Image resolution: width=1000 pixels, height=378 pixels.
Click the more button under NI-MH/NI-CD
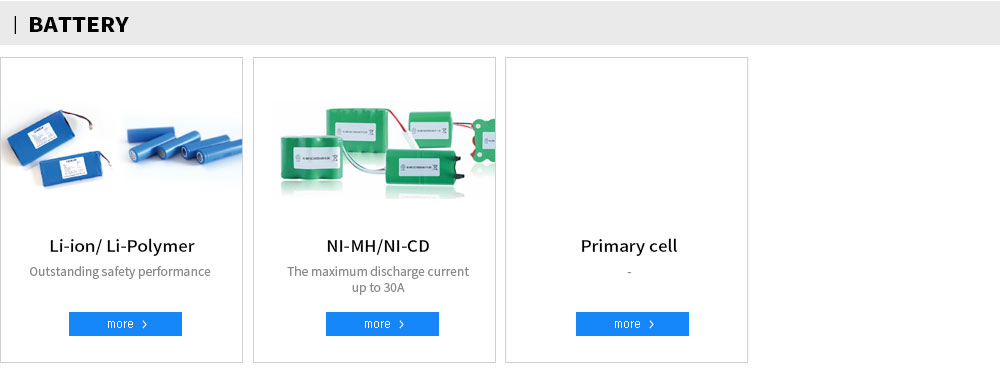[382, 324]
